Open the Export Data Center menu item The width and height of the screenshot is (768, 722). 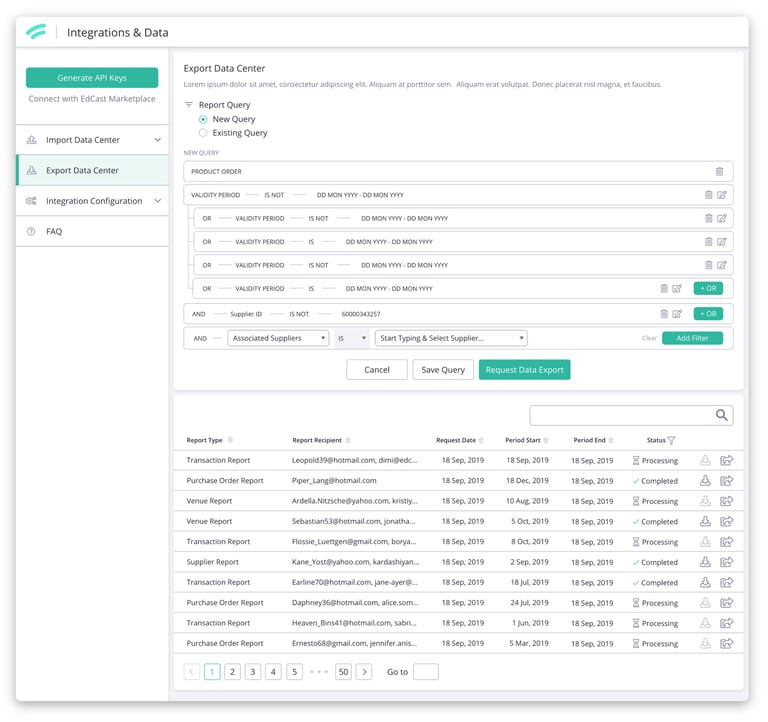click(92, 170)
